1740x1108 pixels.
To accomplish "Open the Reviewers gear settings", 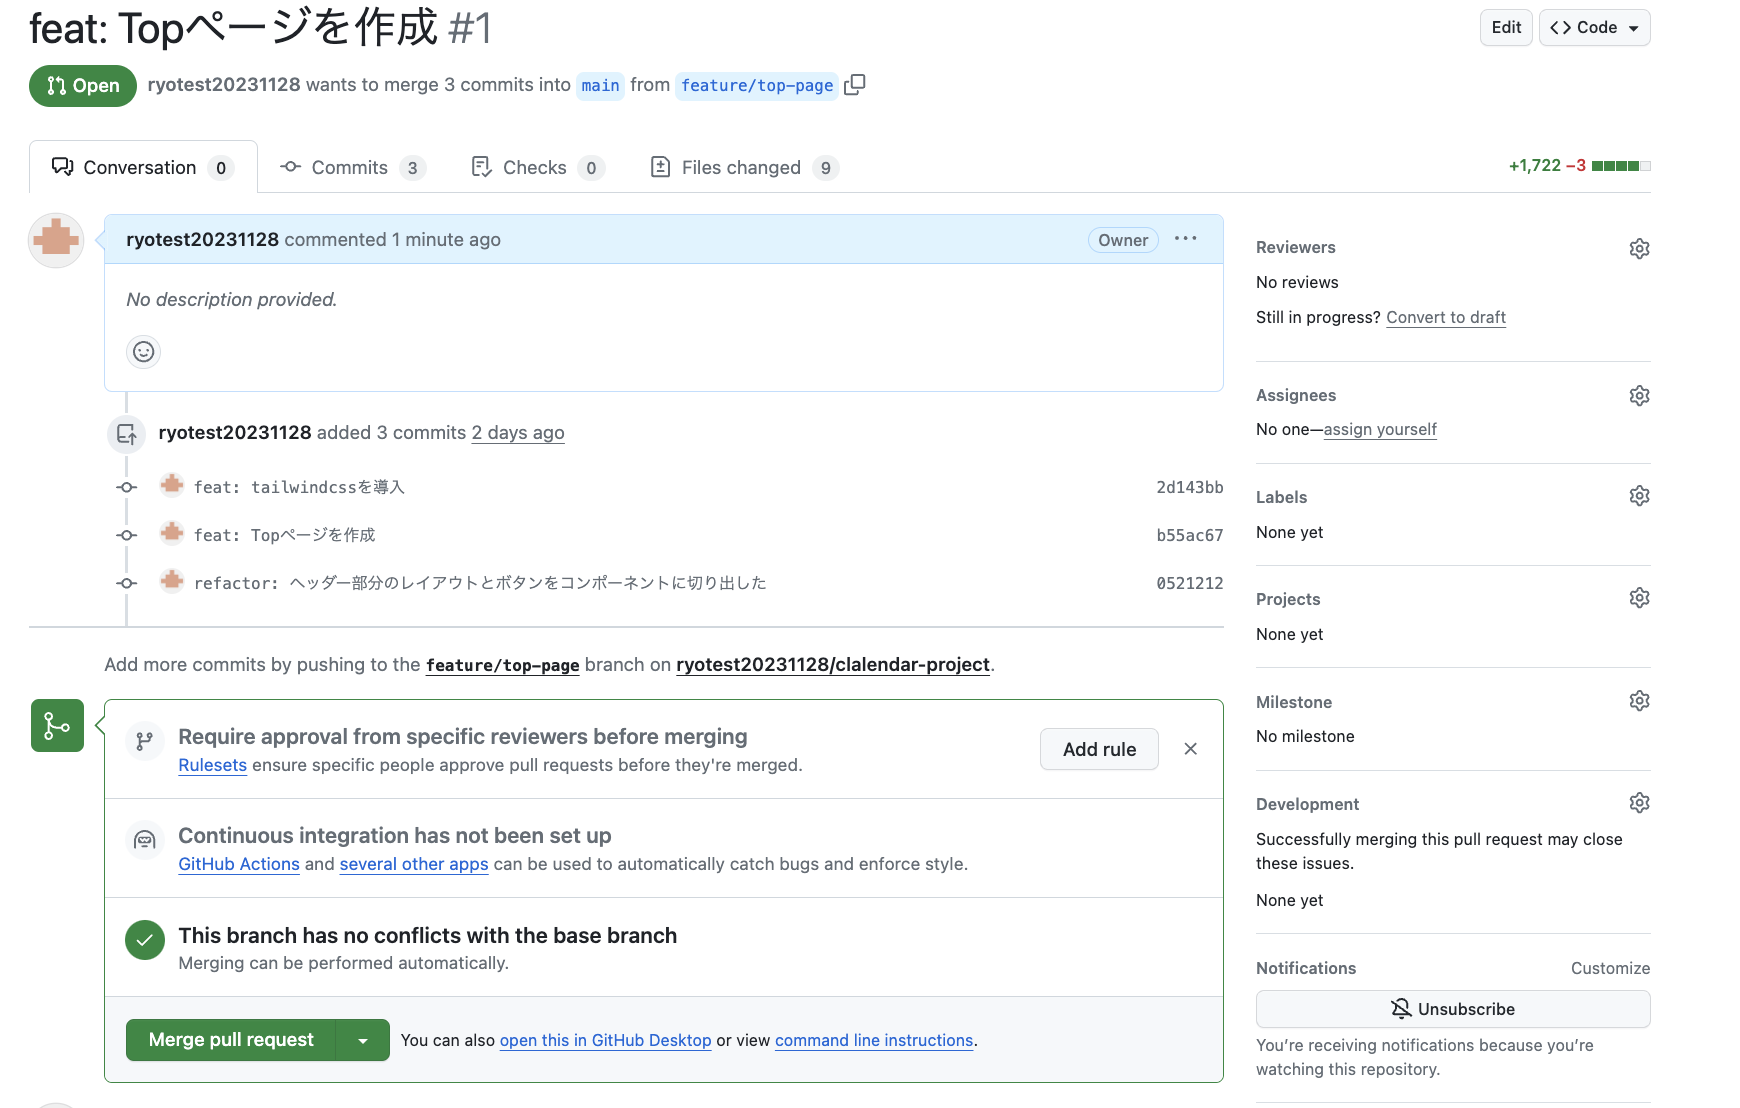I will click(1639, 248).
